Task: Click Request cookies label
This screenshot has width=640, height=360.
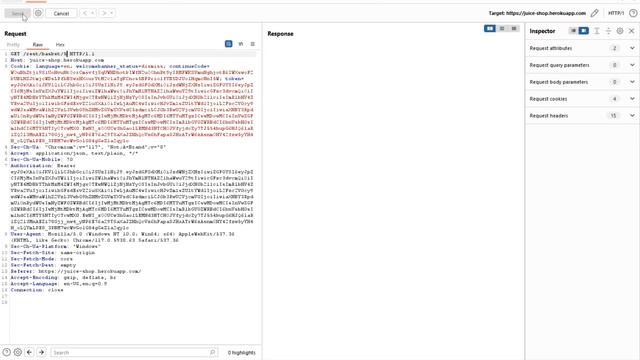Action: [548, 99]
